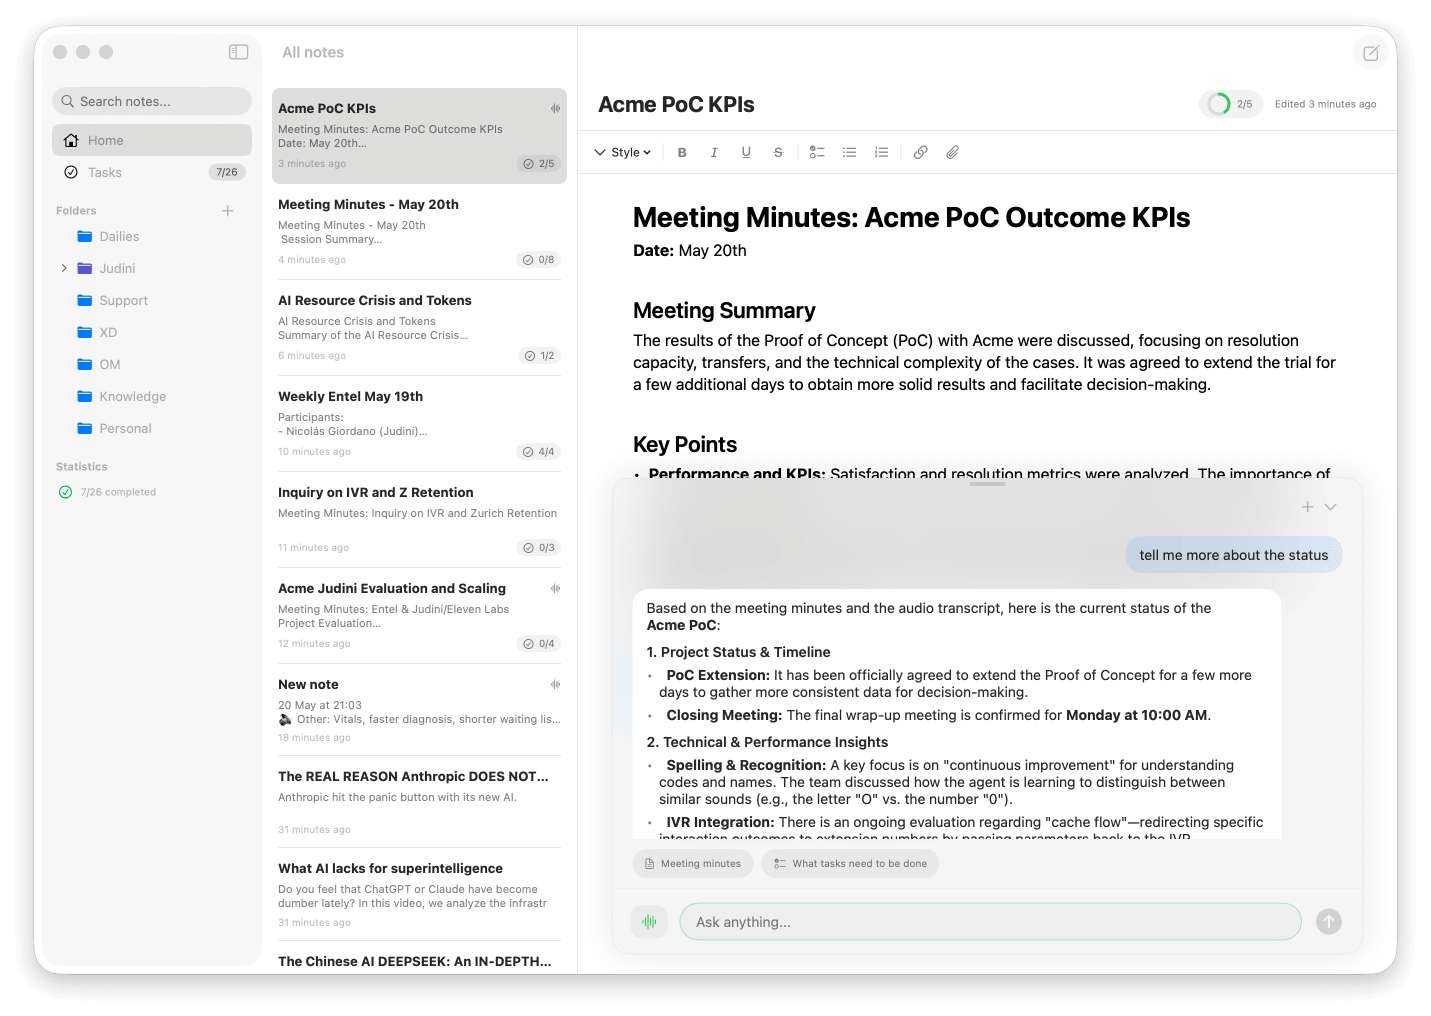Grab the chat panel drag handle
Screen dimensions: 1431x1016
click(987, 485)
